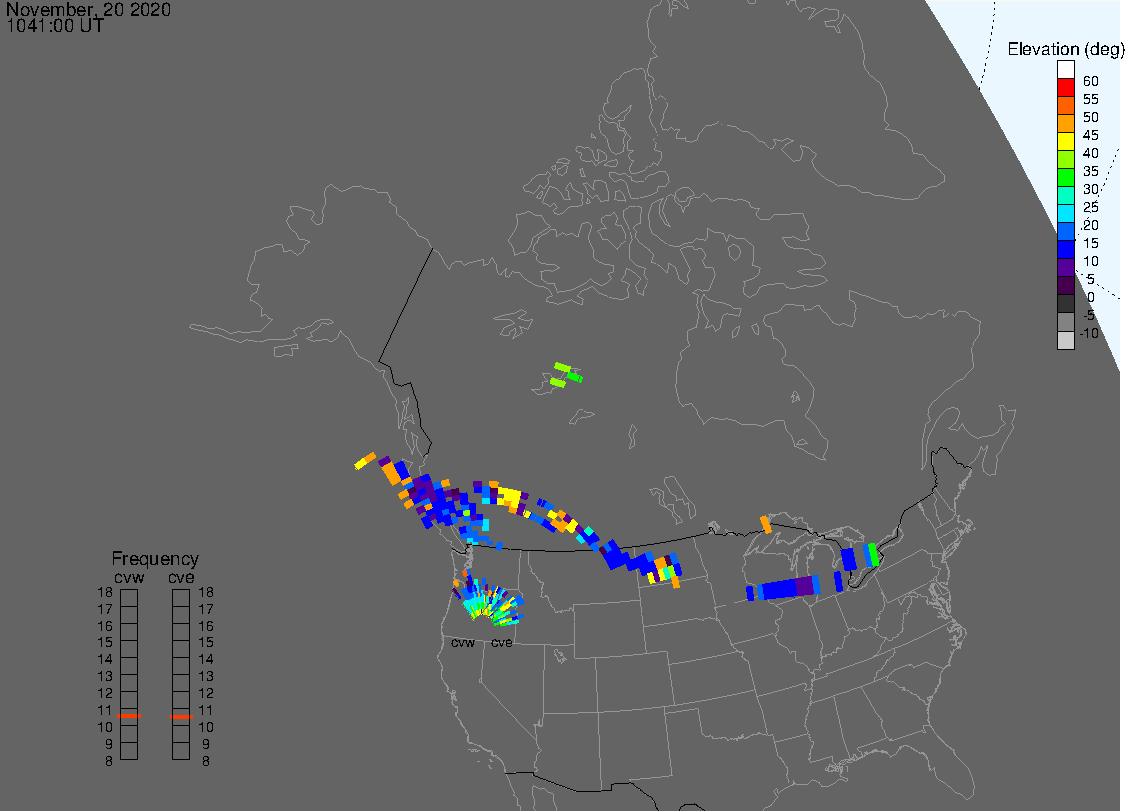
Task: Click the red marker on the cvw frequency bar
Action: [x=129, y=716]
